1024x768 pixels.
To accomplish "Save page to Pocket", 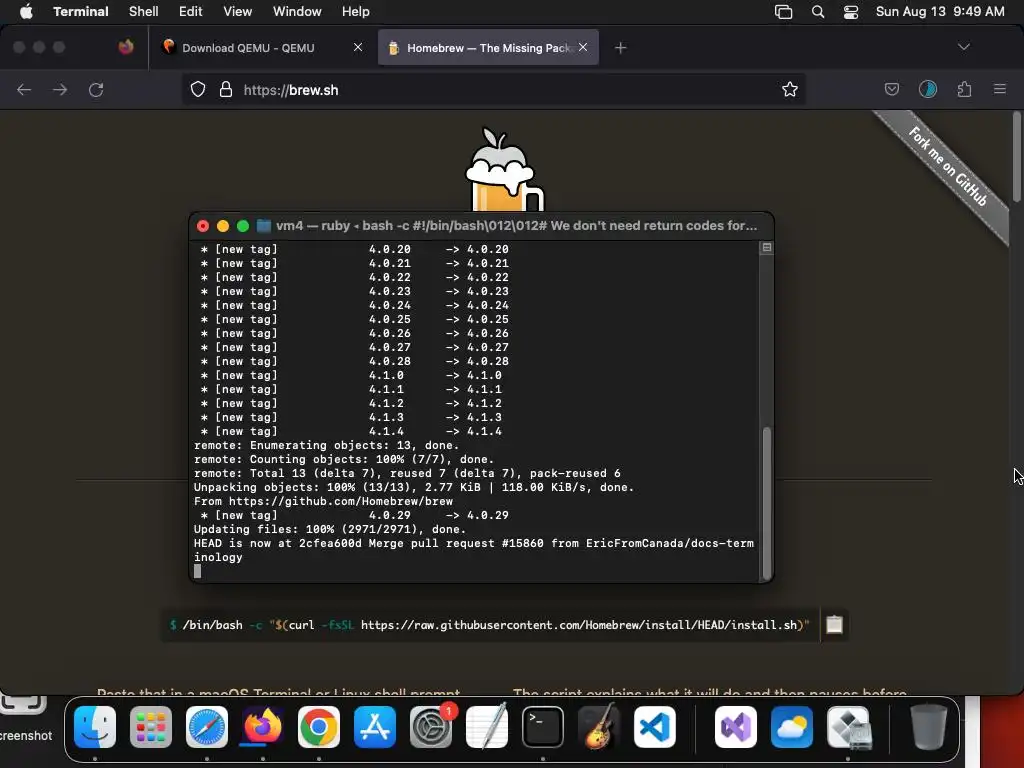I will point(891,89).
